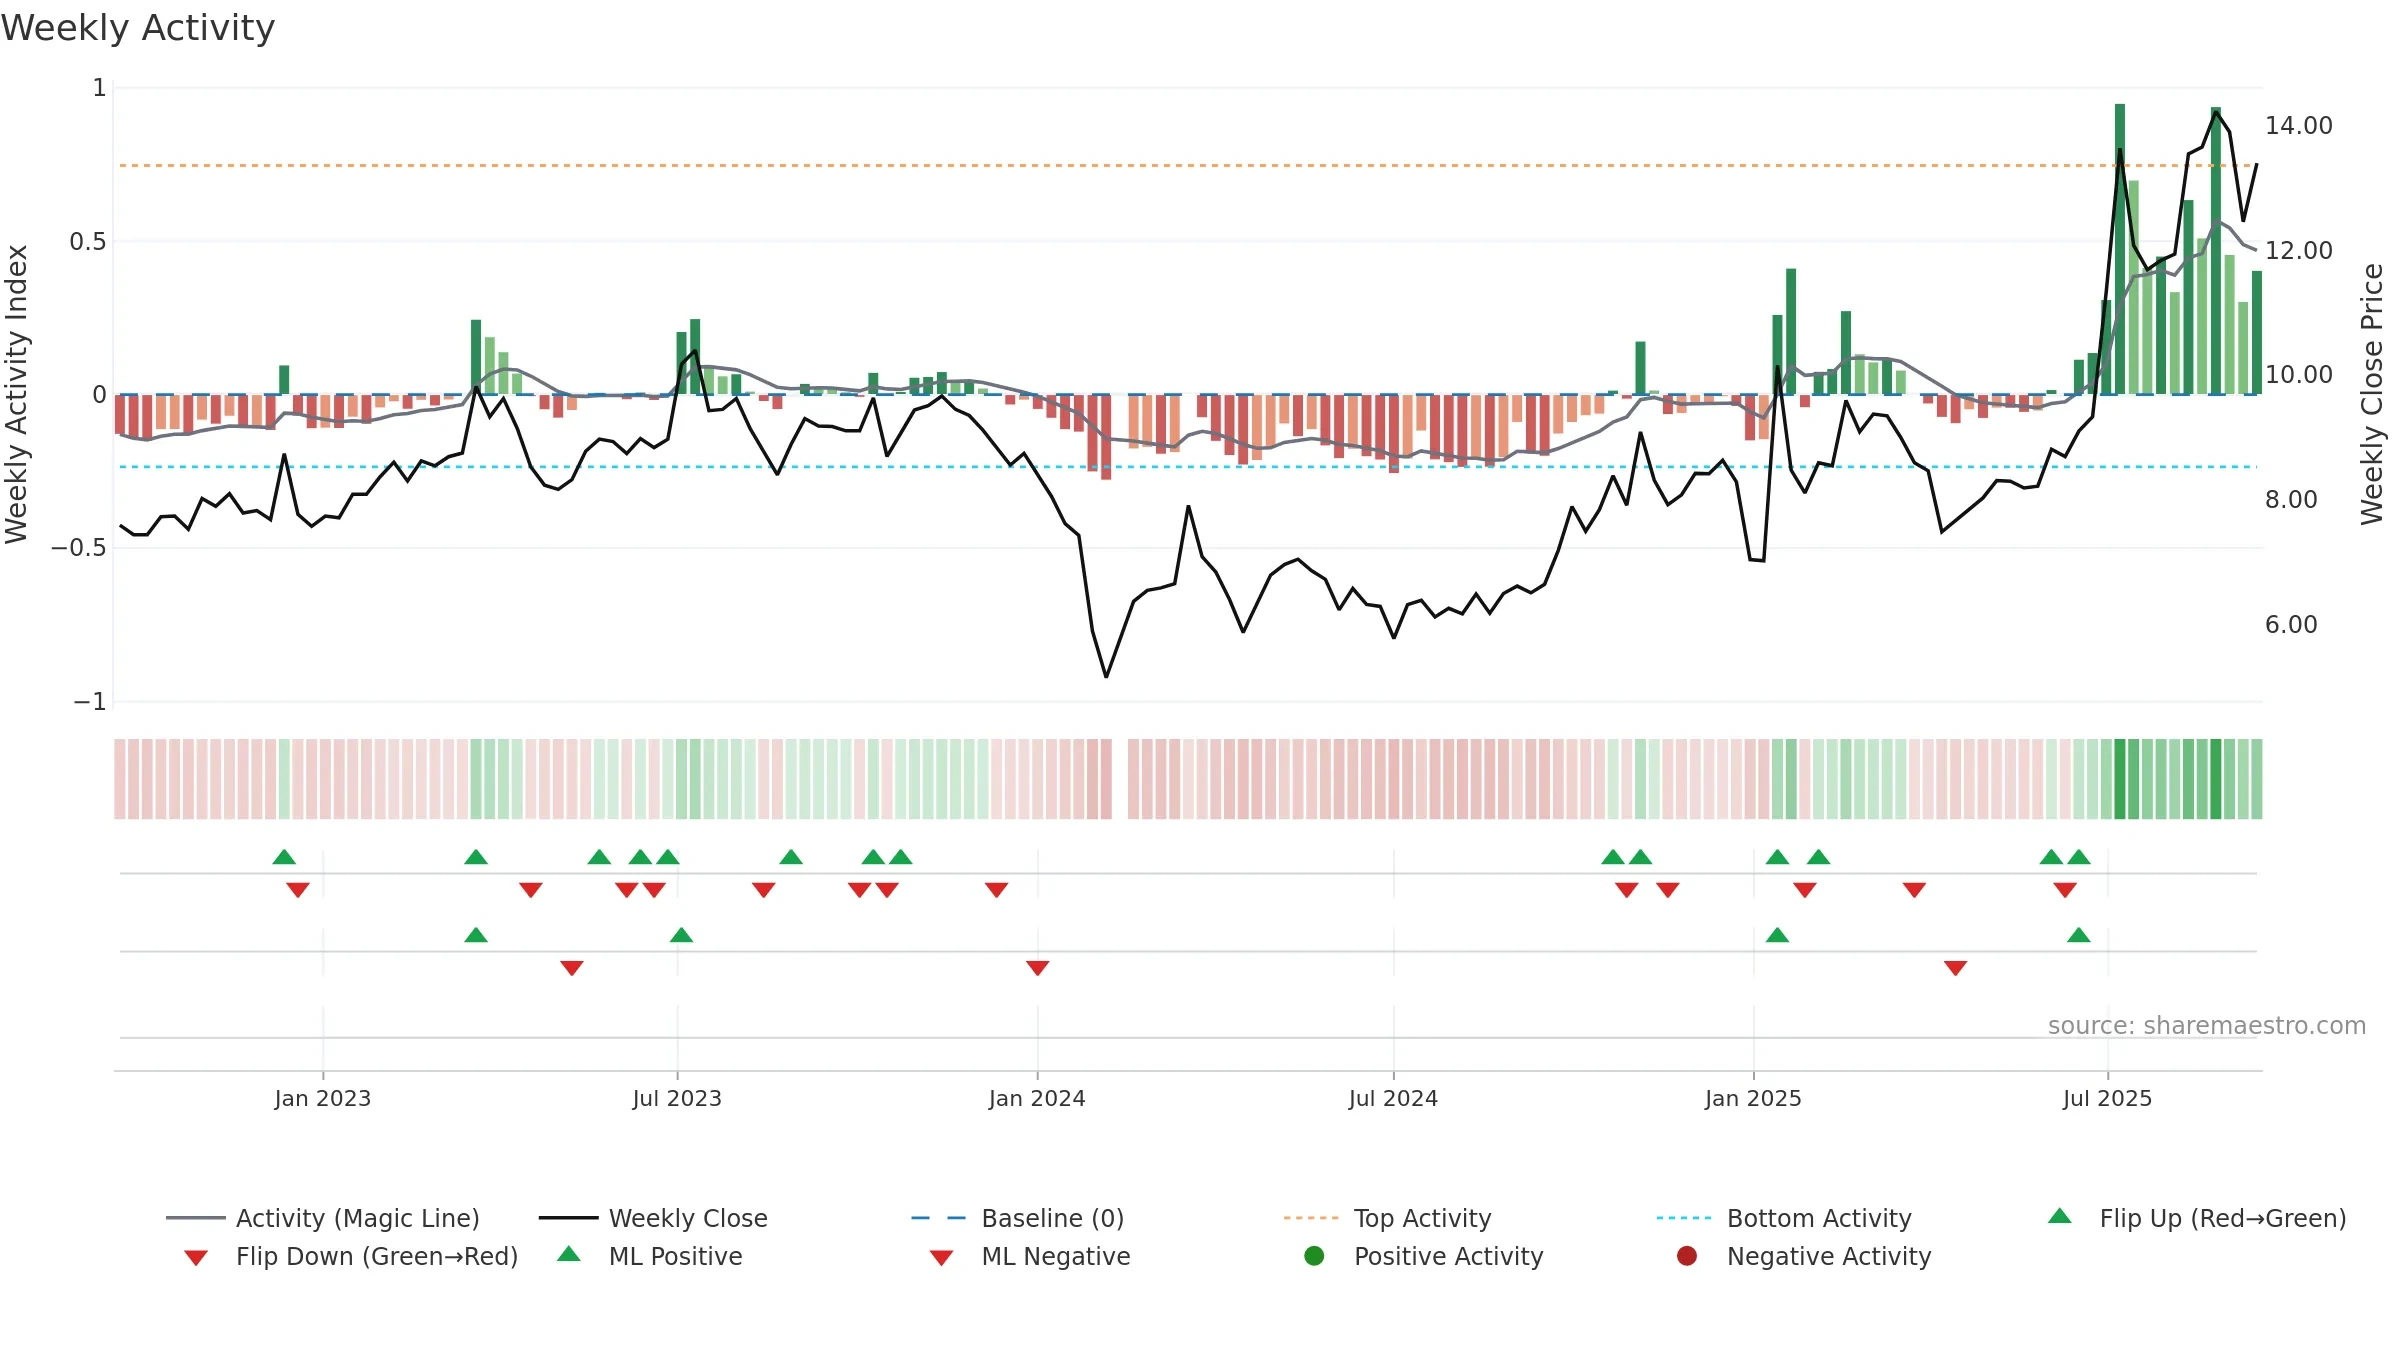2400x1350 pixels.
Task: Click the Jul 2024 x-axis label
Action: tap(1393, 1098)
